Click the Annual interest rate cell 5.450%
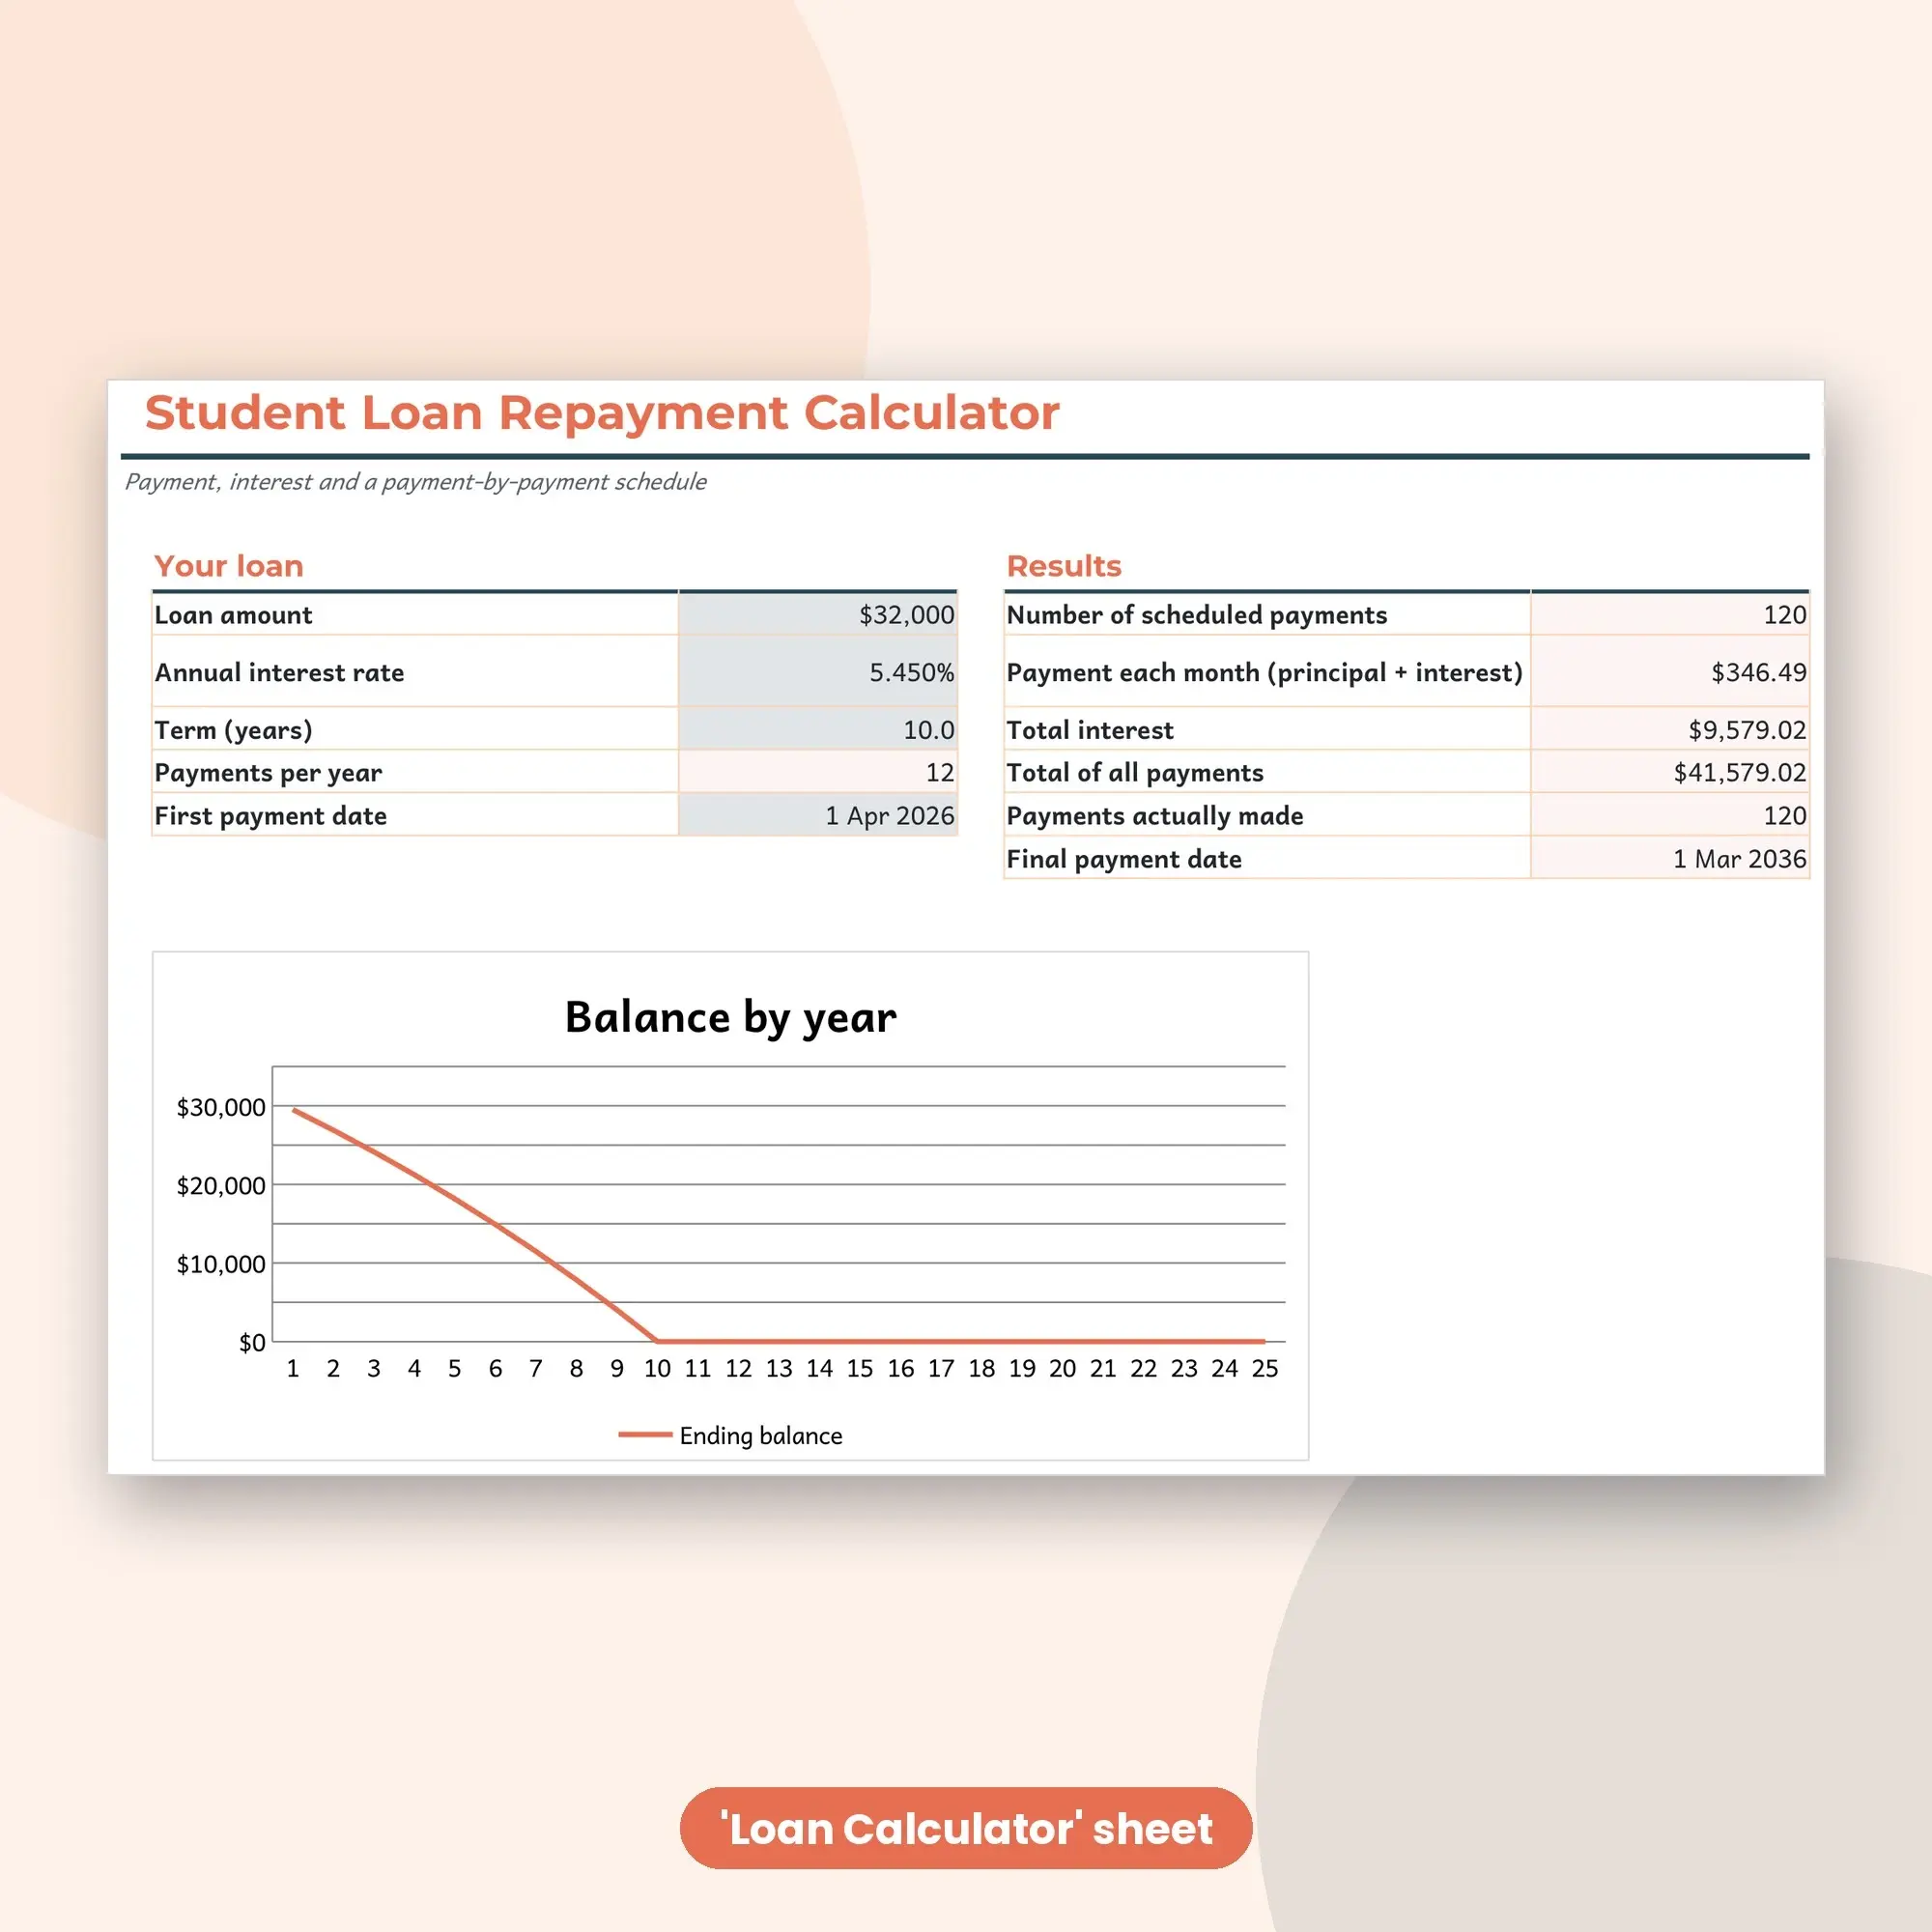Screen dimensions: 1932x1932 tap(817, 671)
